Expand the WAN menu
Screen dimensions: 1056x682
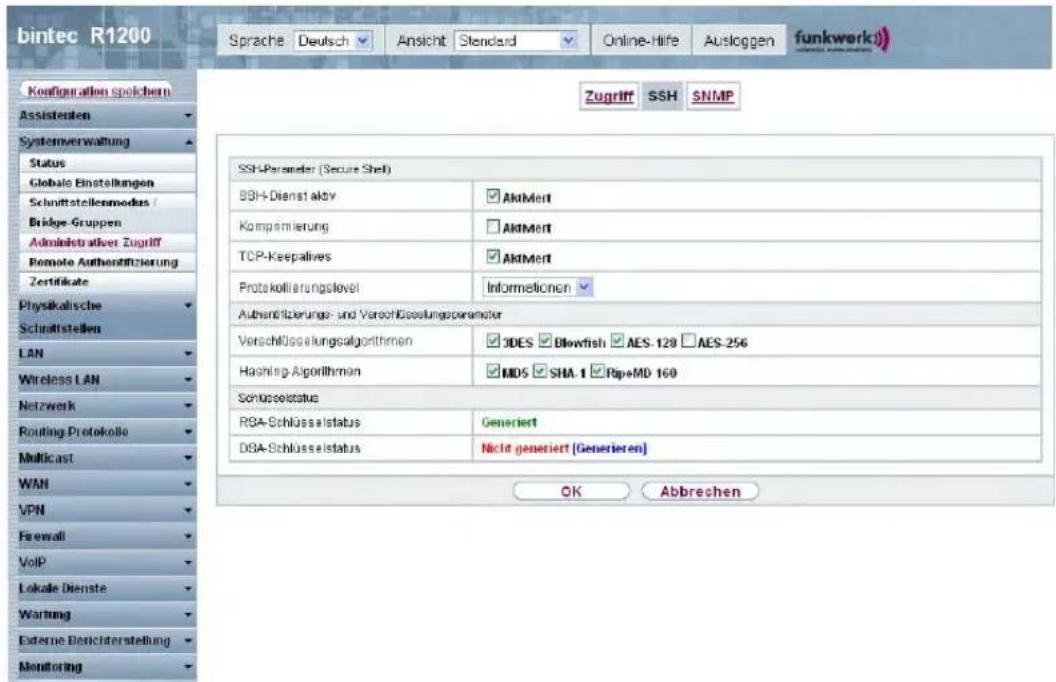(x=106, y=484)
